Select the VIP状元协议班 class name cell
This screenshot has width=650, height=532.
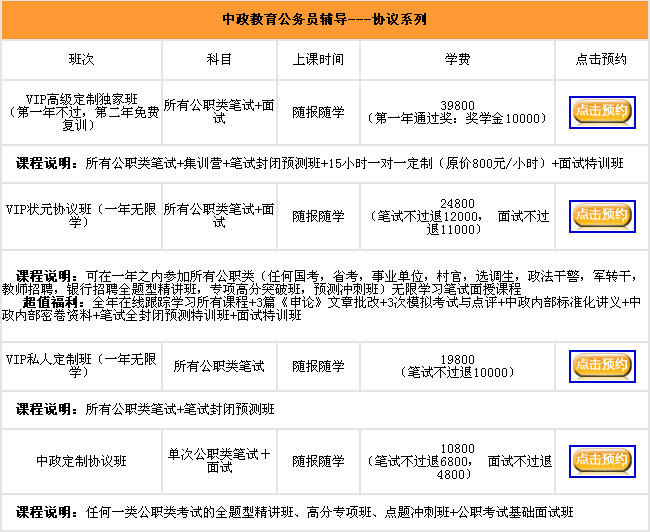click(81, 216)
